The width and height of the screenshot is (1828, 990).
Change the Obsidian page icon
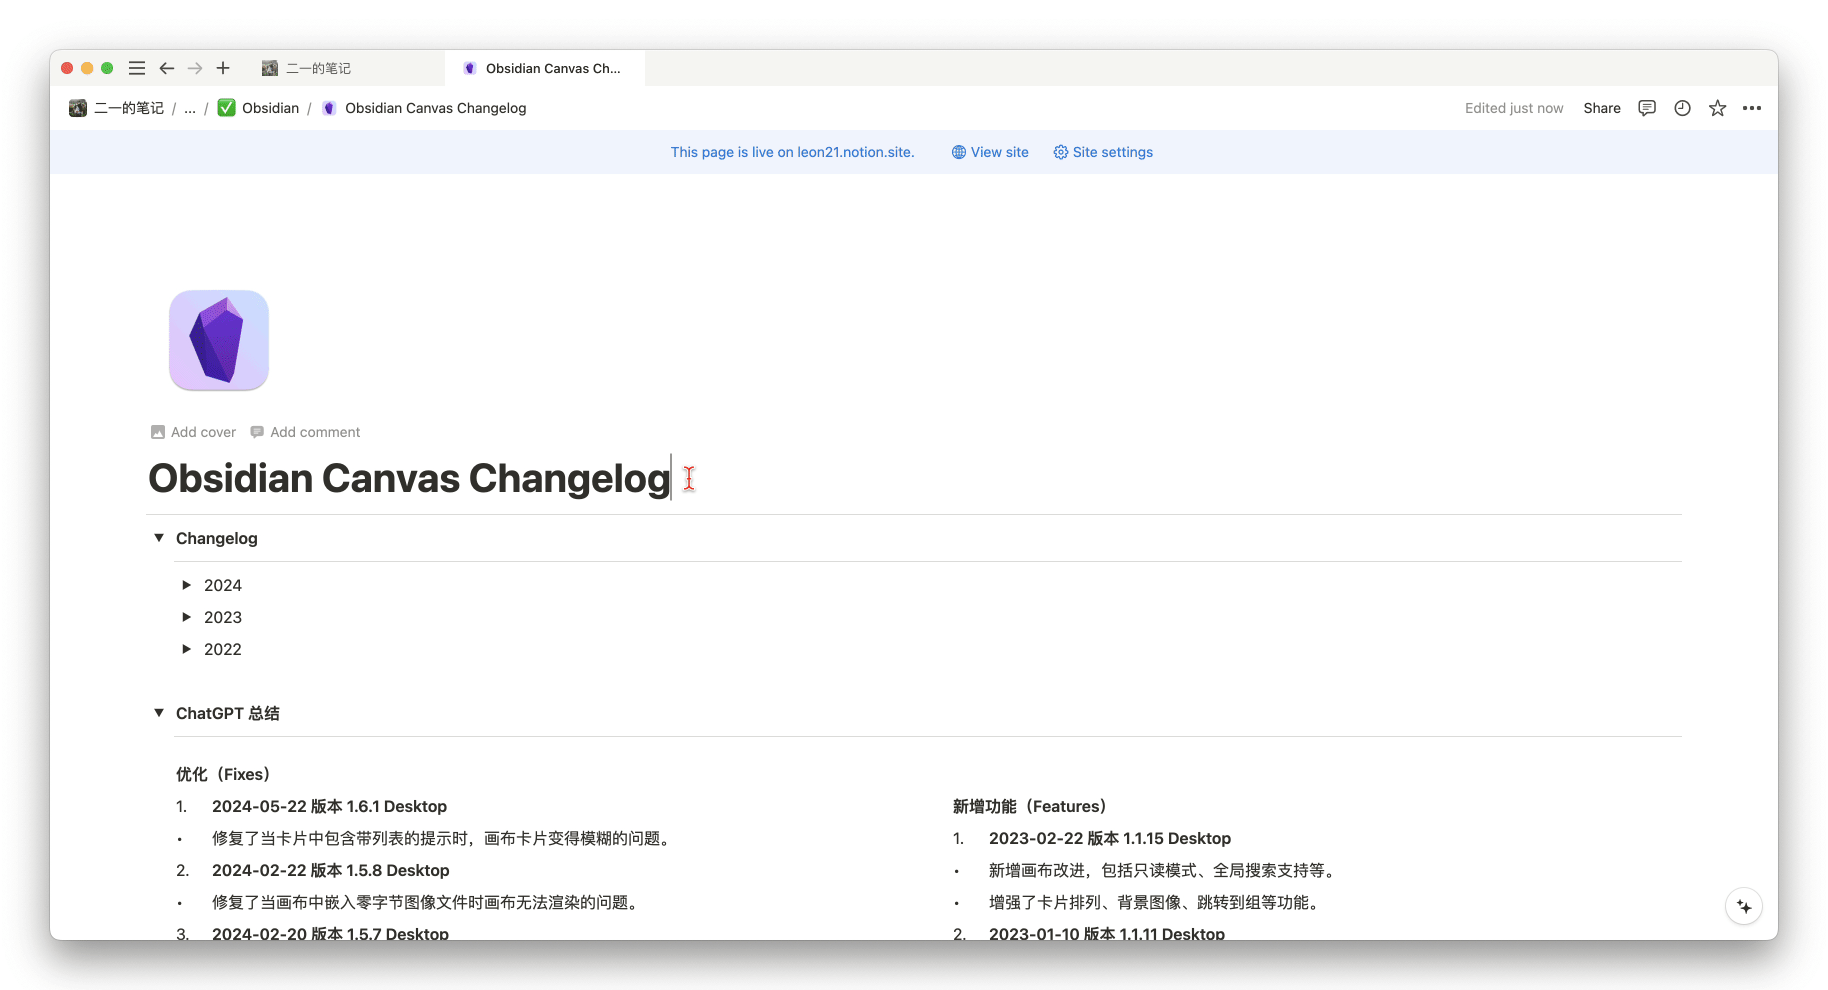point(219,340)
